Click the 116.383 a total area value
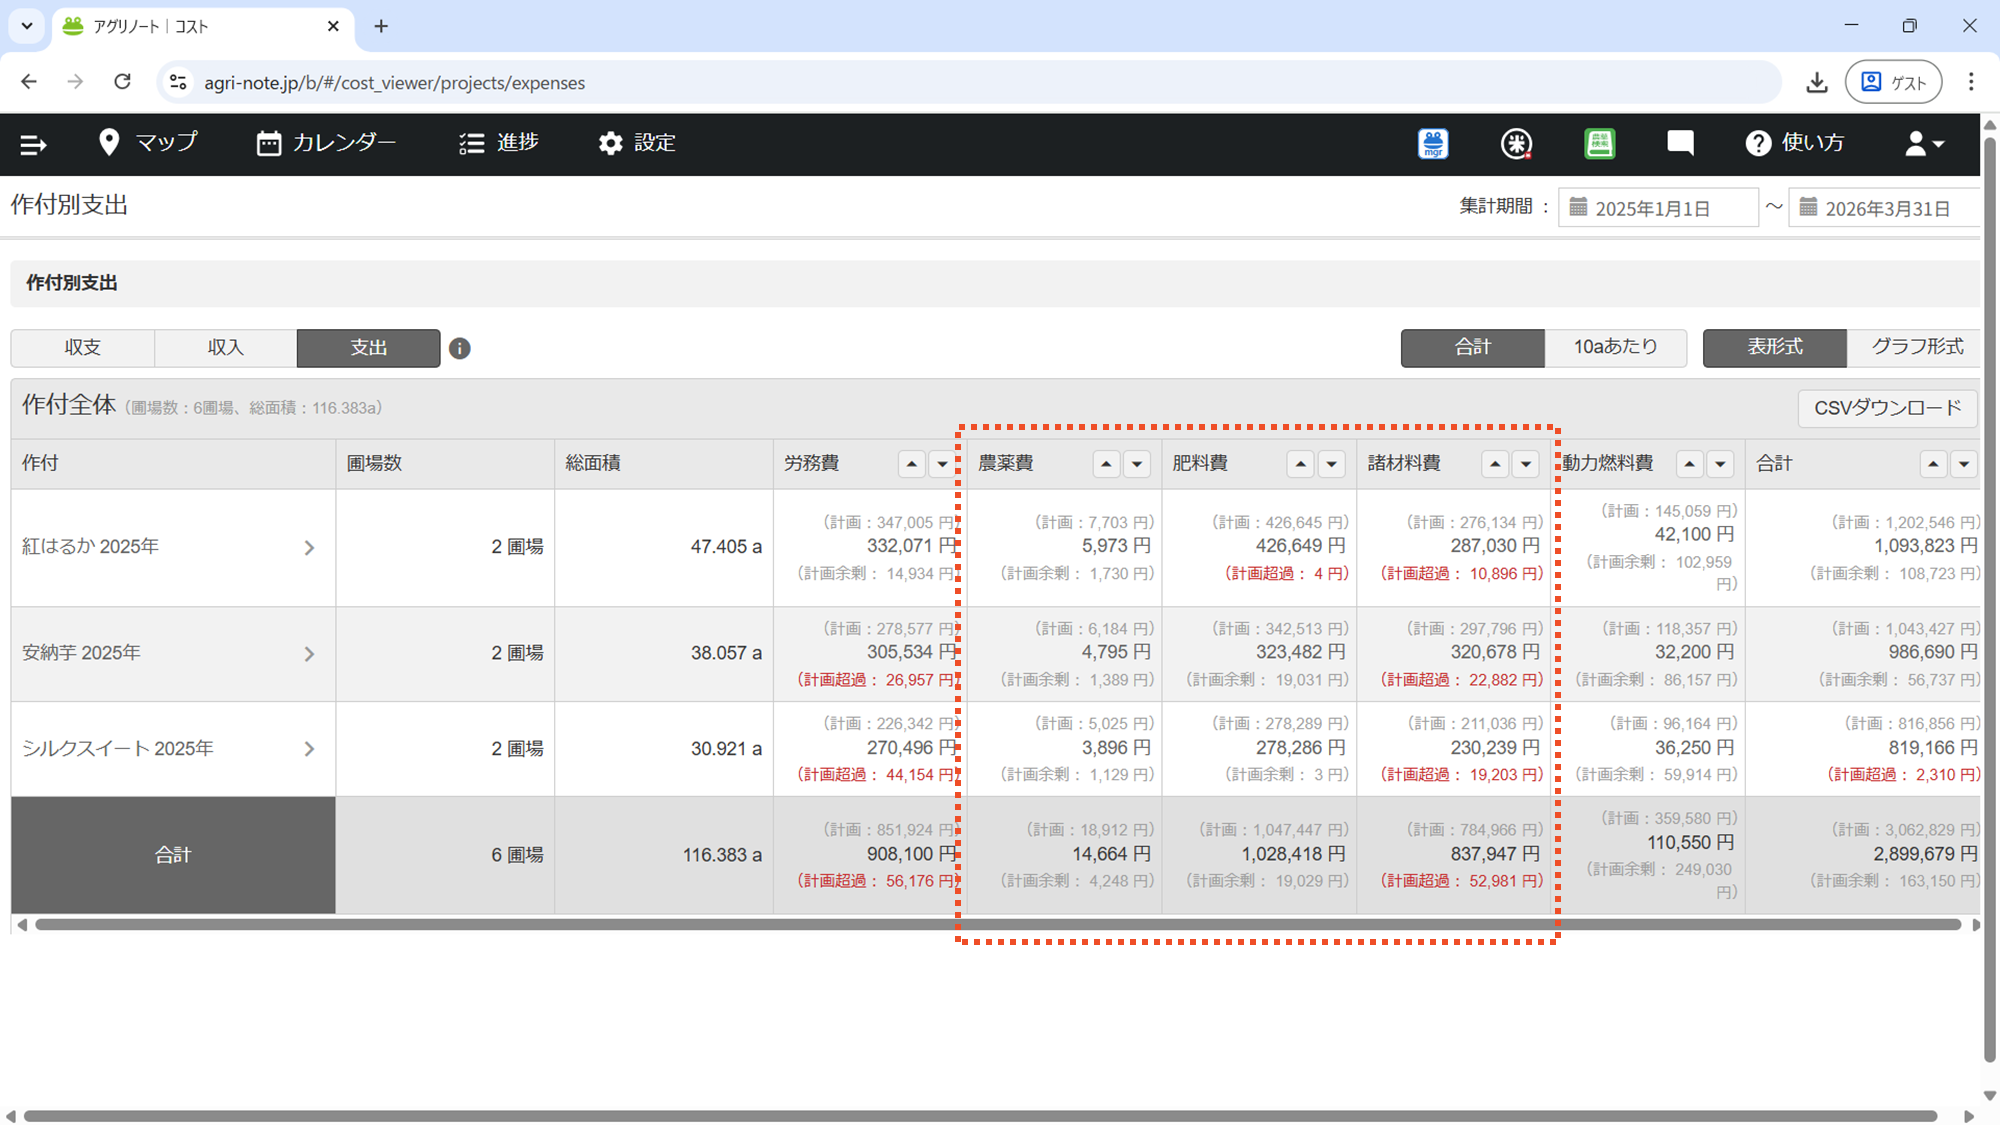The height and width of the screenshot is (1125, 2000). pos(722,855)
